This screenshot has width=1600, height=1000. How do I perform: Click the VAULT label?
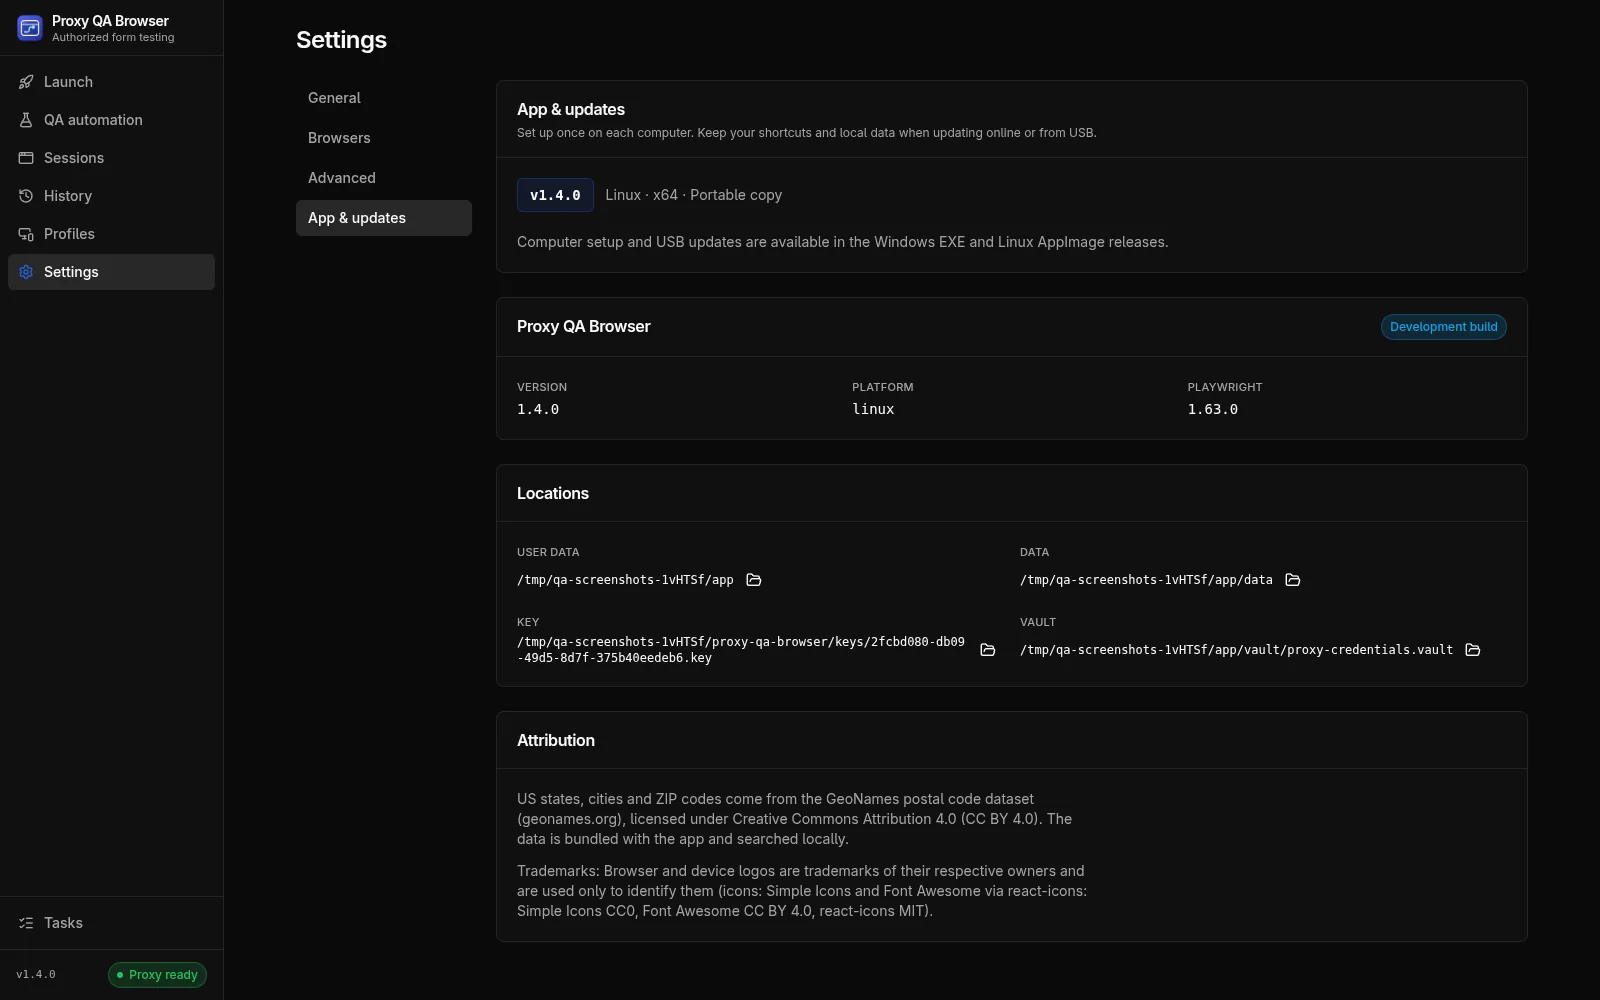[x=1038, y=622]
